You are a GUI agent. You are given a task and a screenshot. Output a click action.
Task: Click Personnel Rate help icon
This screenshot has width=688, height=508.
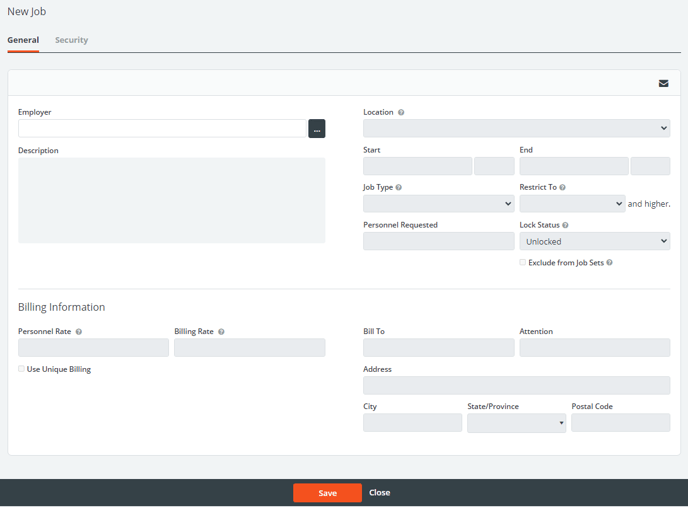79,332
